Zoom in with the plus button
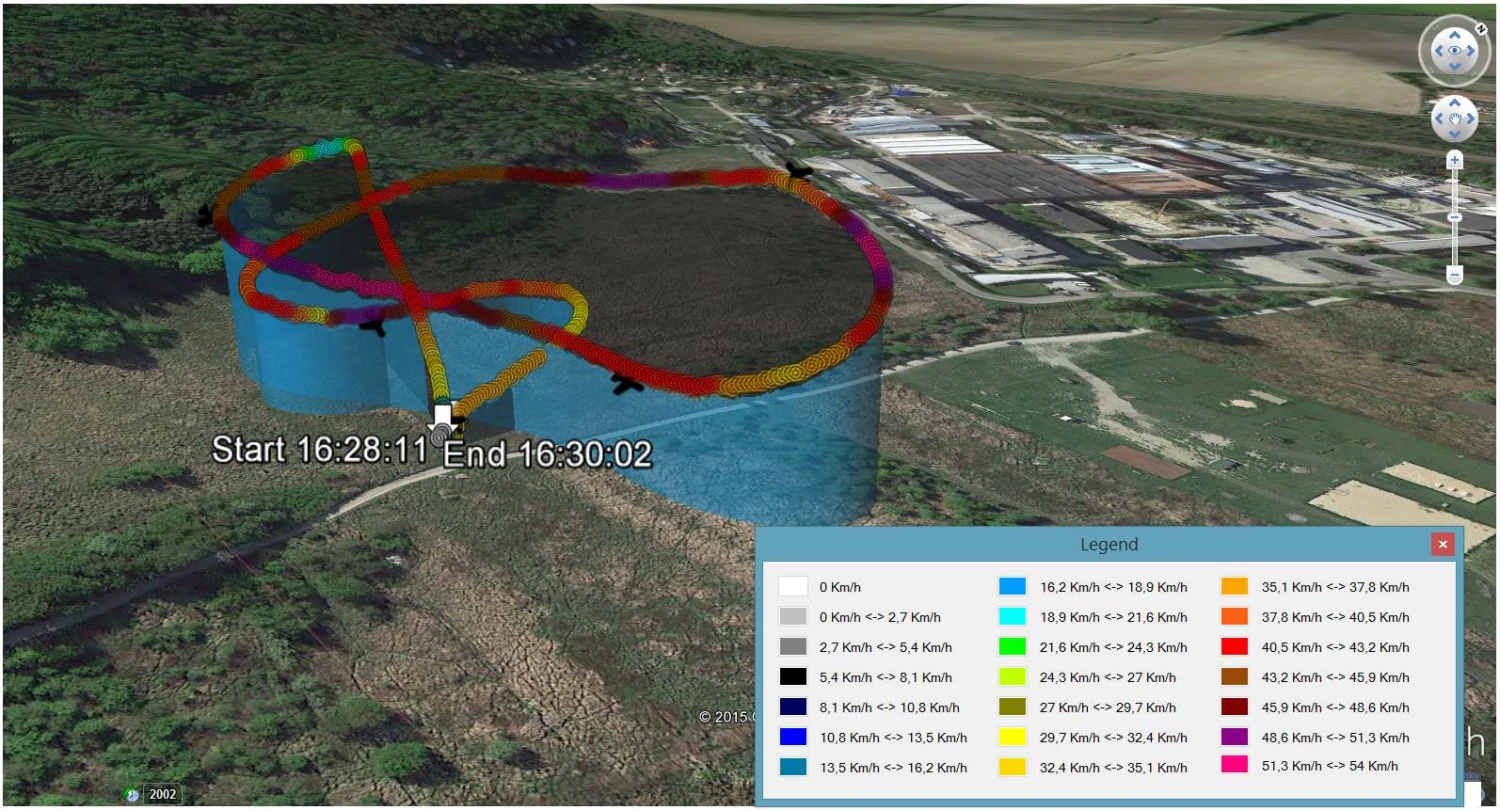Image resolution: width=1500 pixels, height=810 pixels. point(1455,160)
